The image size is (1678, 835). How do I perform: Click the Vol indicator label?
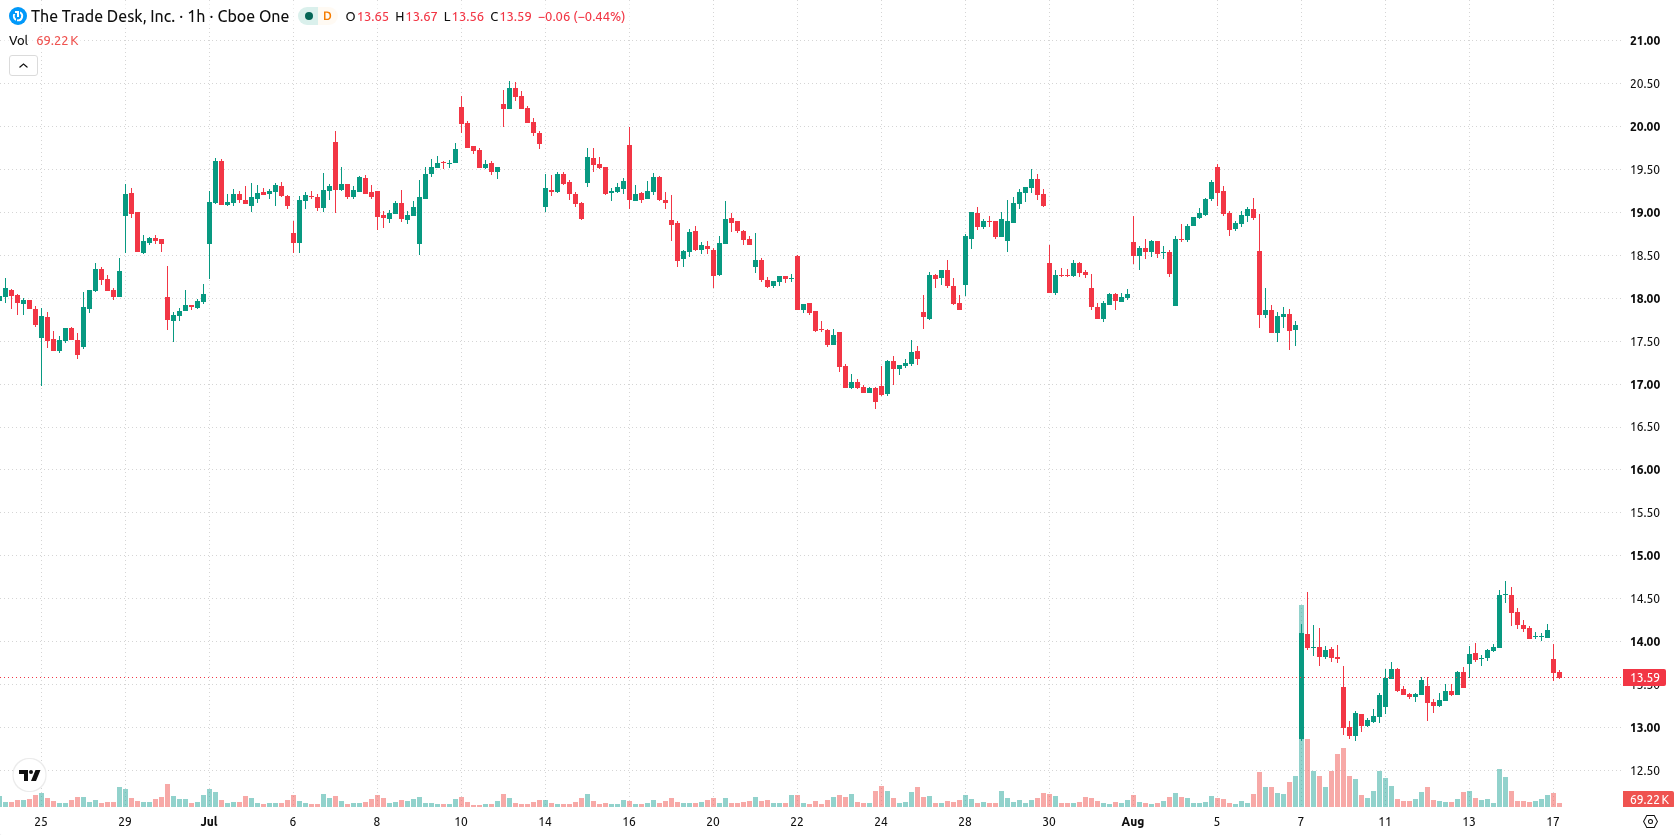pos(18,41)
